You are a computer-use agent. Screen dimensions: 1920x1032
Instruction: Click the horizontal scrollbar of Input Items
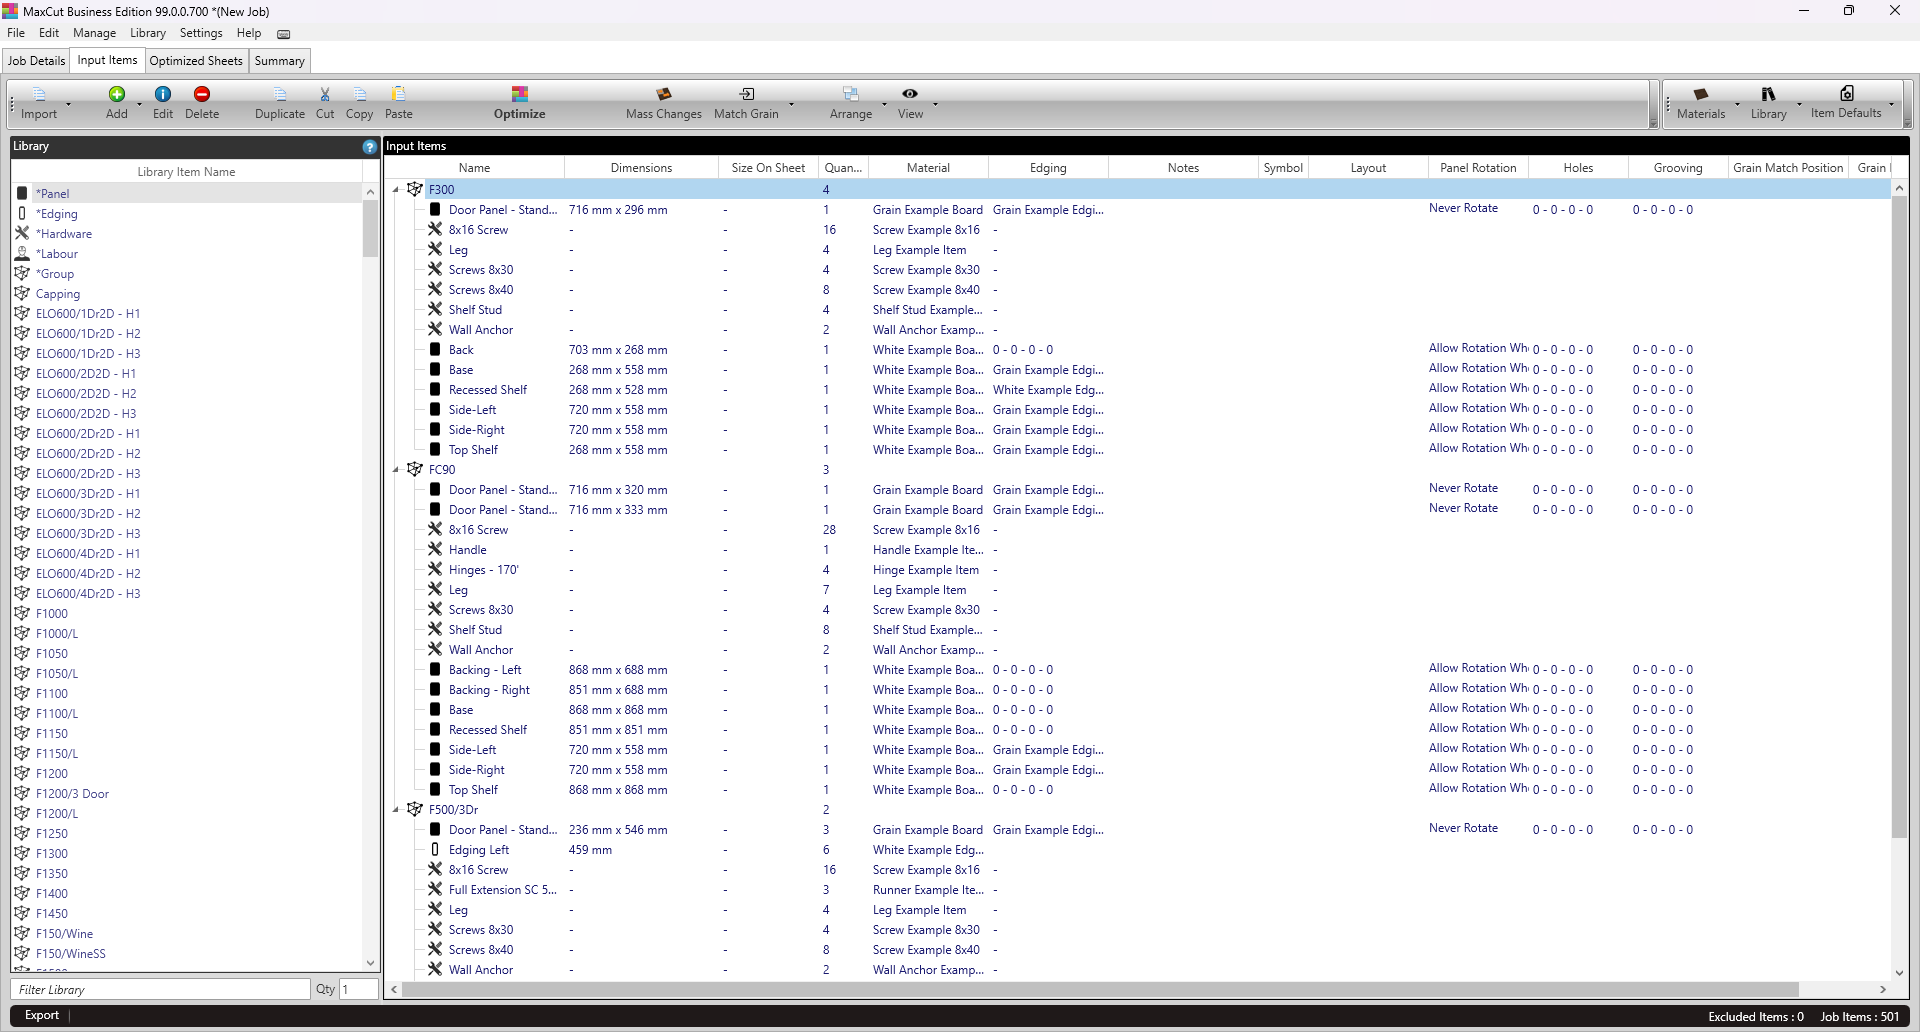(x=1100, y=989)
